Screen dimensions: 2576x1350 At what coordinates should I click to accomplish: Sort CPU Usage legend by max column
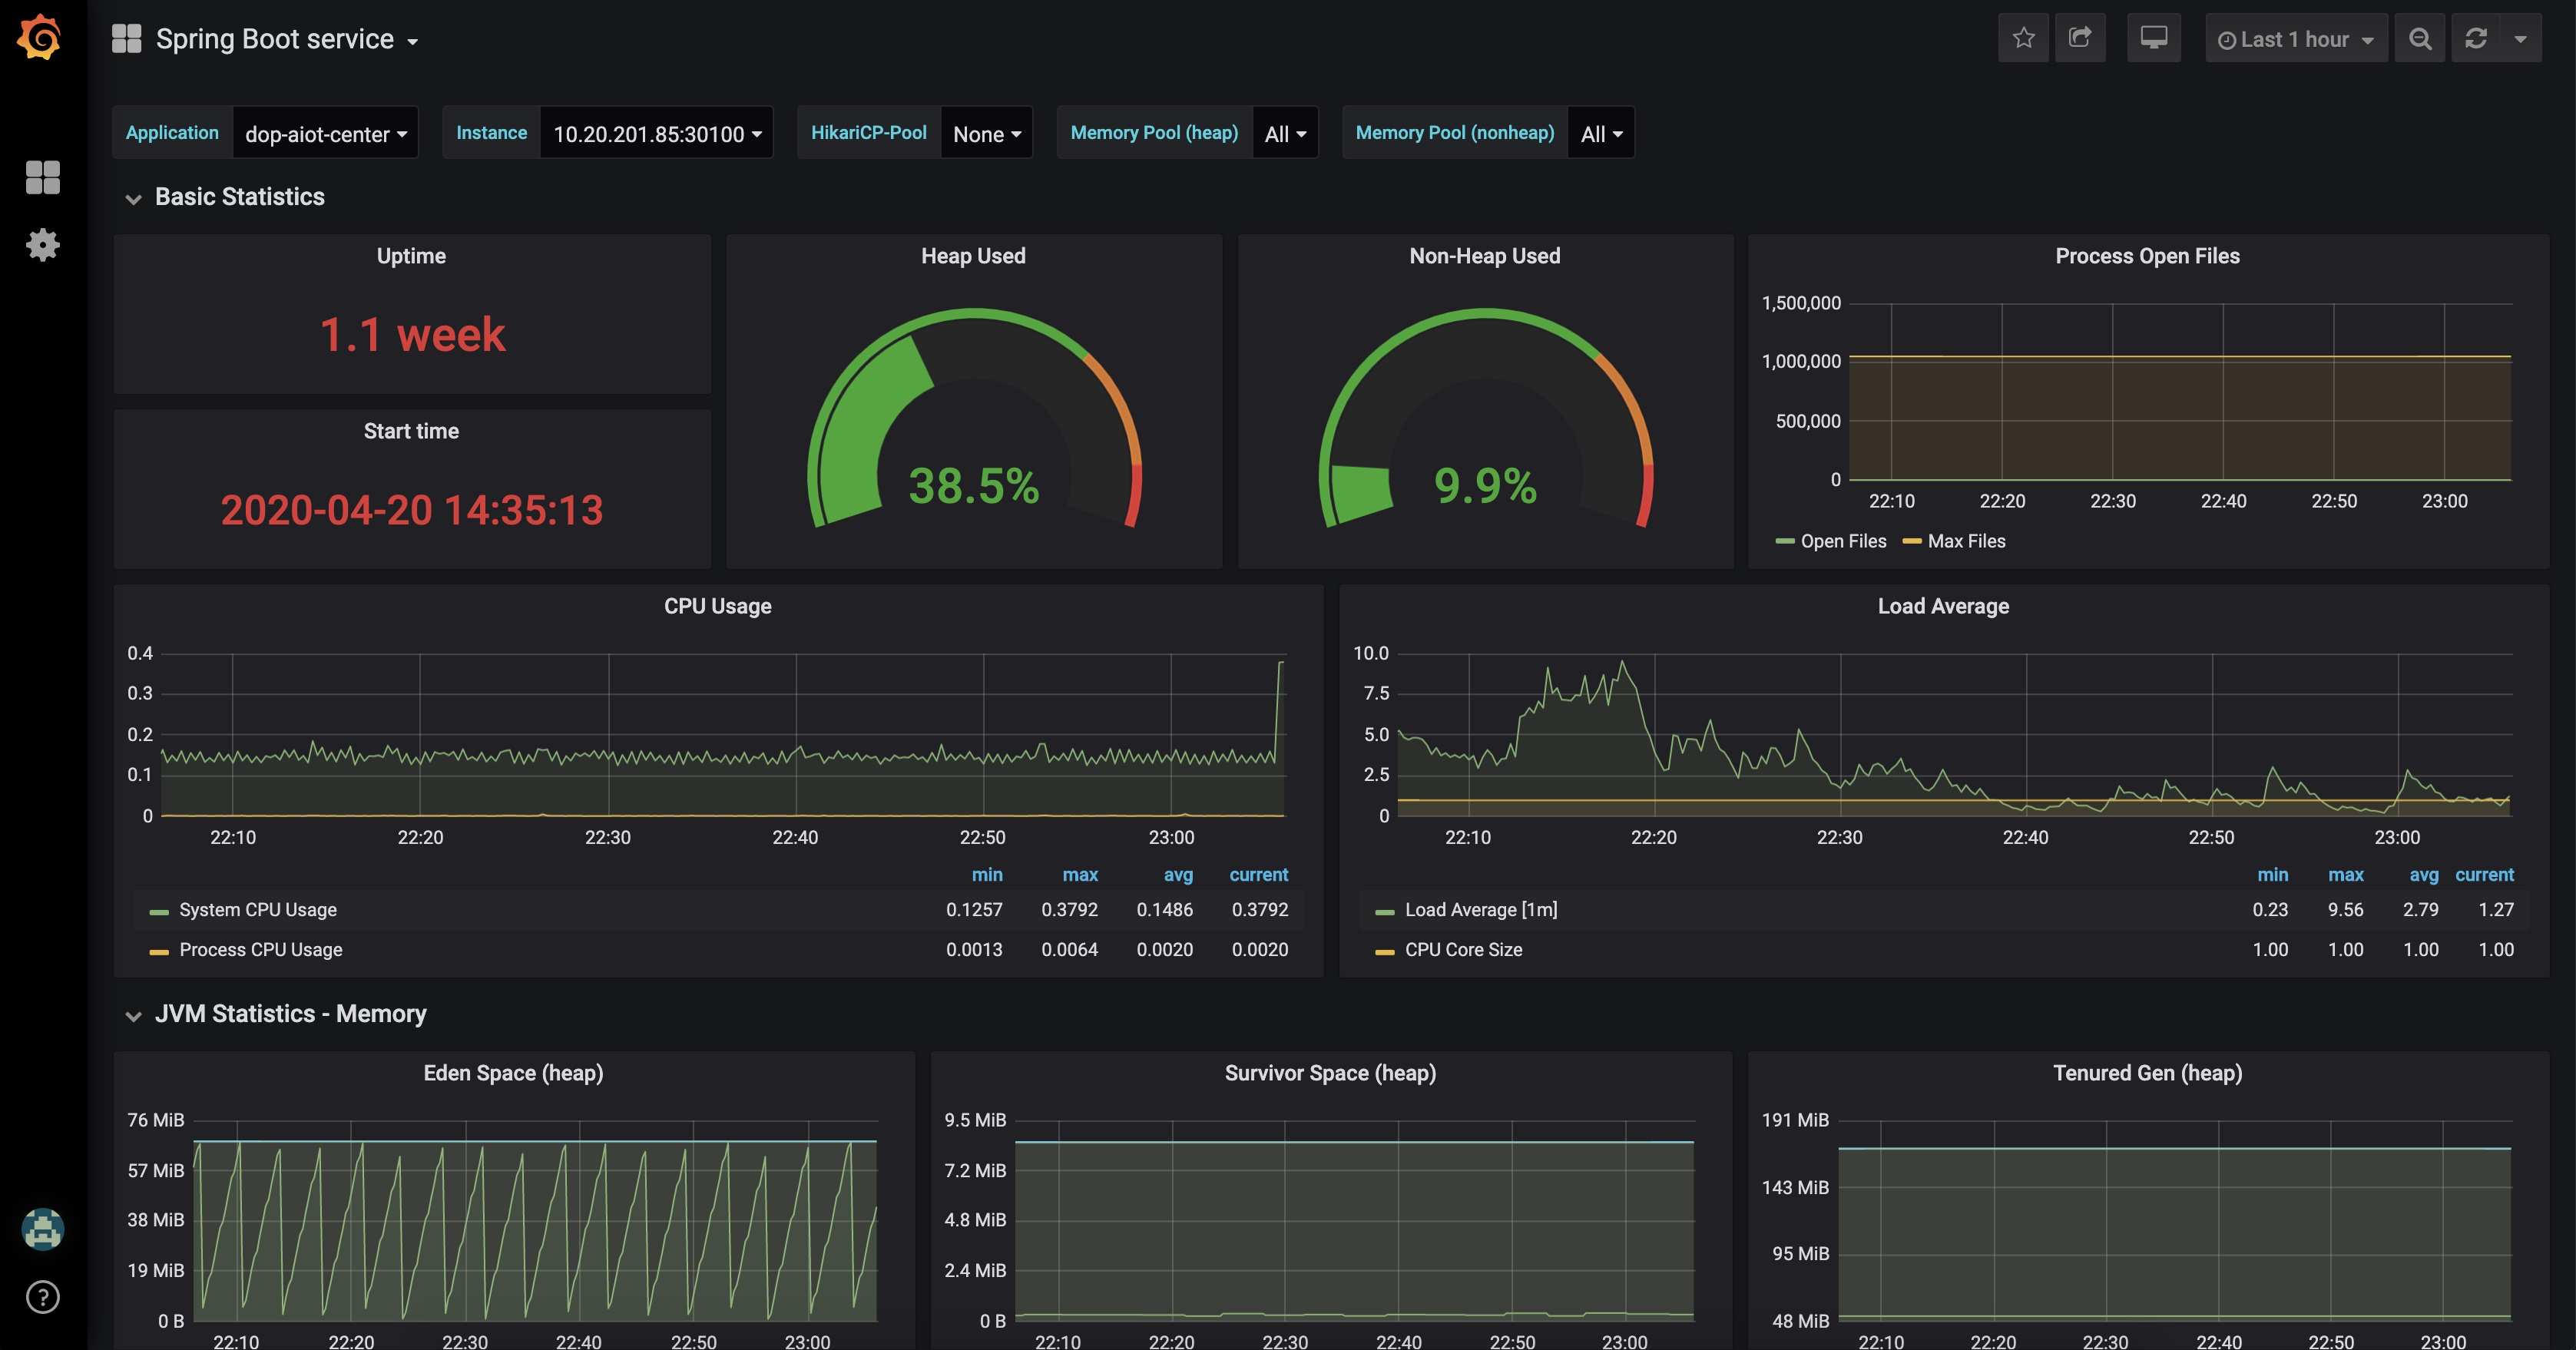point(1080,875)
